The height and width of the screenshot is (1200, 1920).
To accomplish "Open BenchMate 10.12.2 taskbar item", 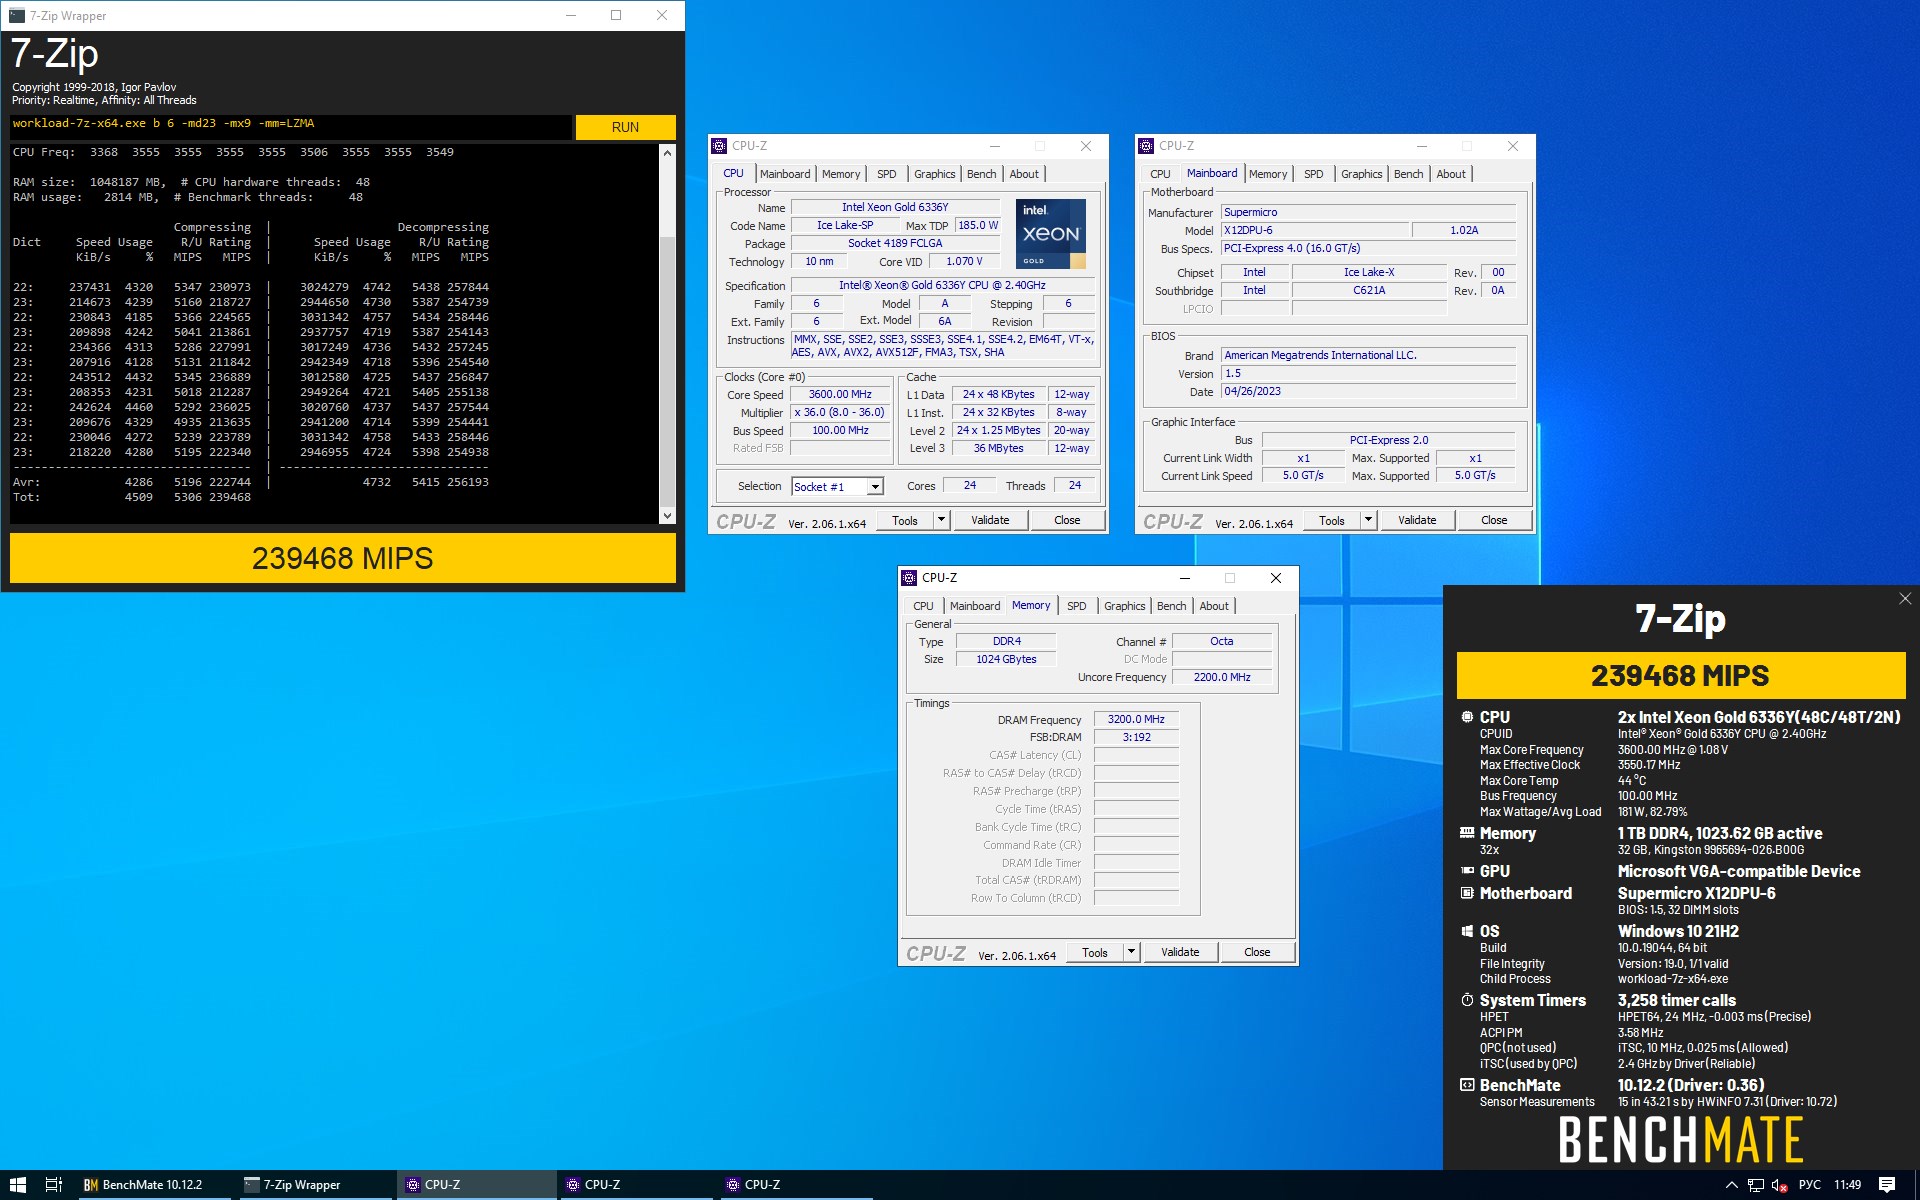I will click(x=153, y=1185).
